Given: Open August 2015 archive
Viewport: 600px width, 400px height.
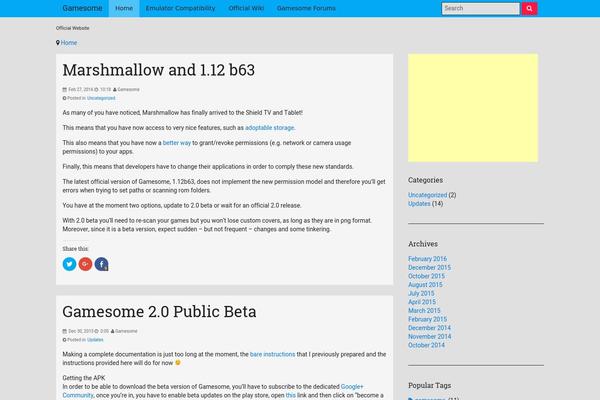Looking at the screenshot, I should 425,285.
